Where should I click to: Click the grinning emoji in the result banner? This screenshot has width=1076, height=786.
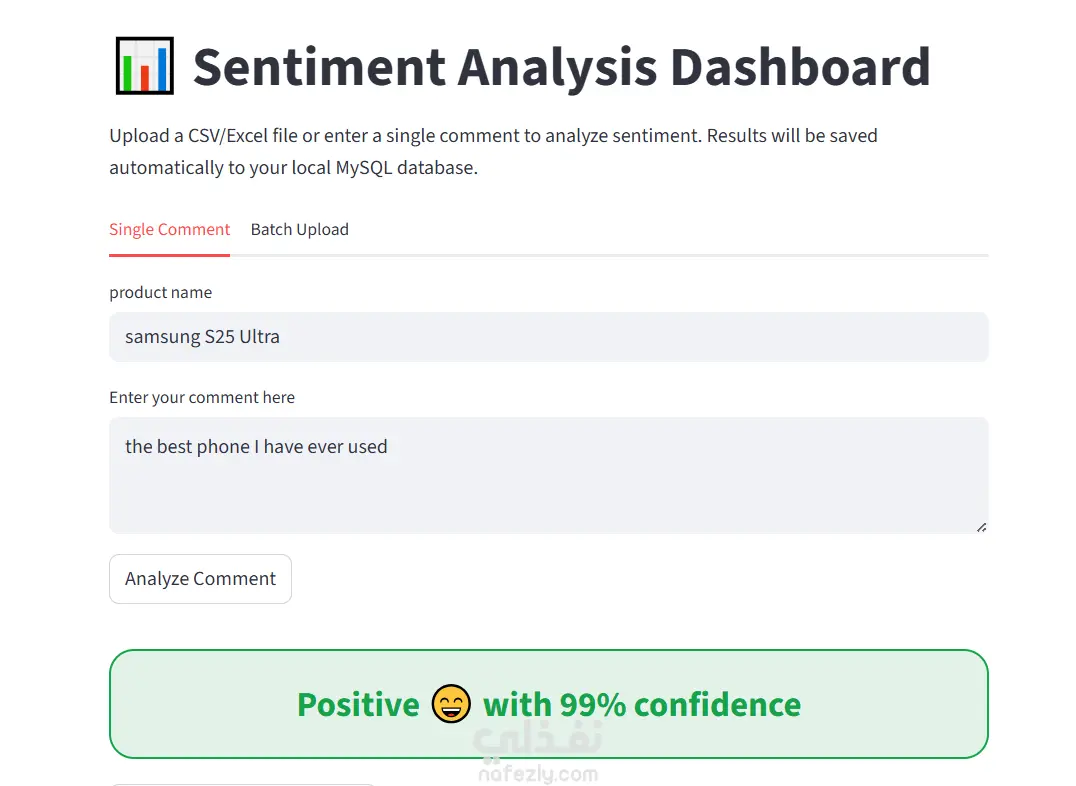(451, 704)
